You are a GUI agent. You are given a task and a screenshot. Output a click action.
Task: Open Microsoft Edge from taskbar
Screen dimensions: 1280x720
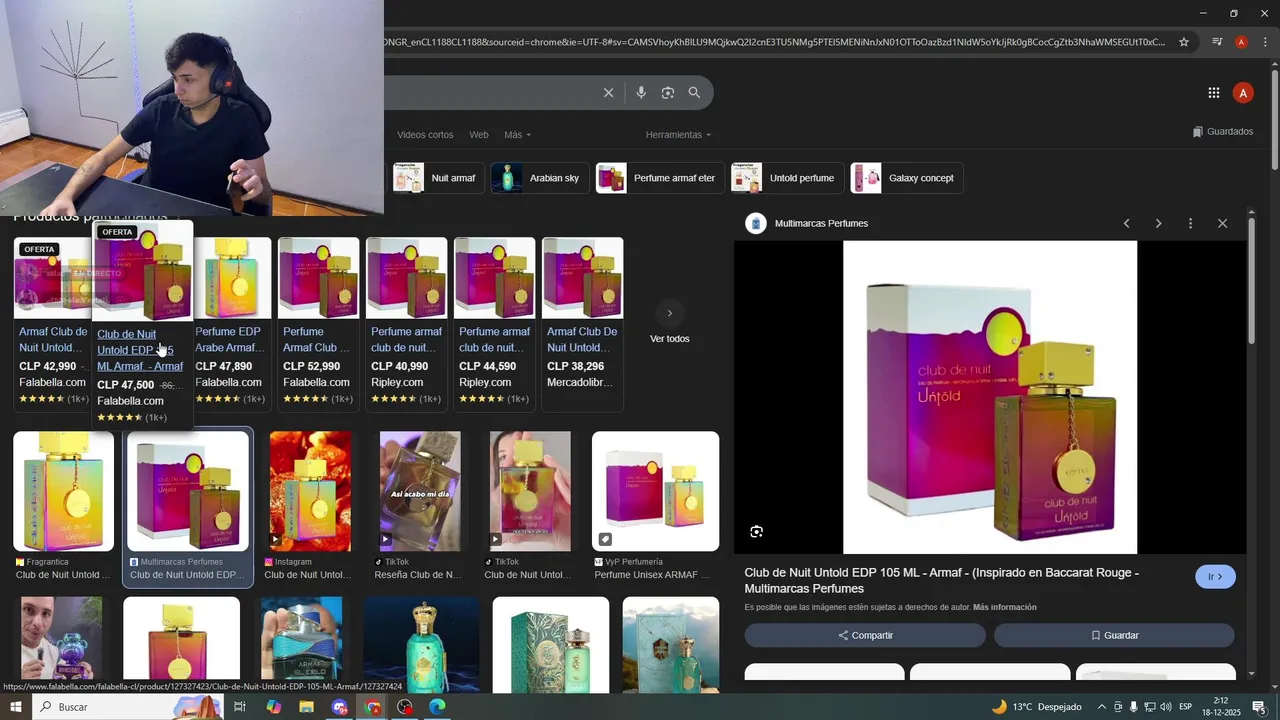tap(437, 707)
